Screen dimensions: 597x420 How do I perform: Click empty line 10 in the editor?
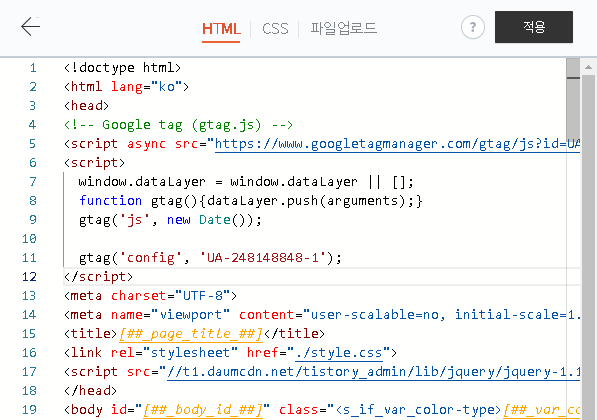[322, 239]
